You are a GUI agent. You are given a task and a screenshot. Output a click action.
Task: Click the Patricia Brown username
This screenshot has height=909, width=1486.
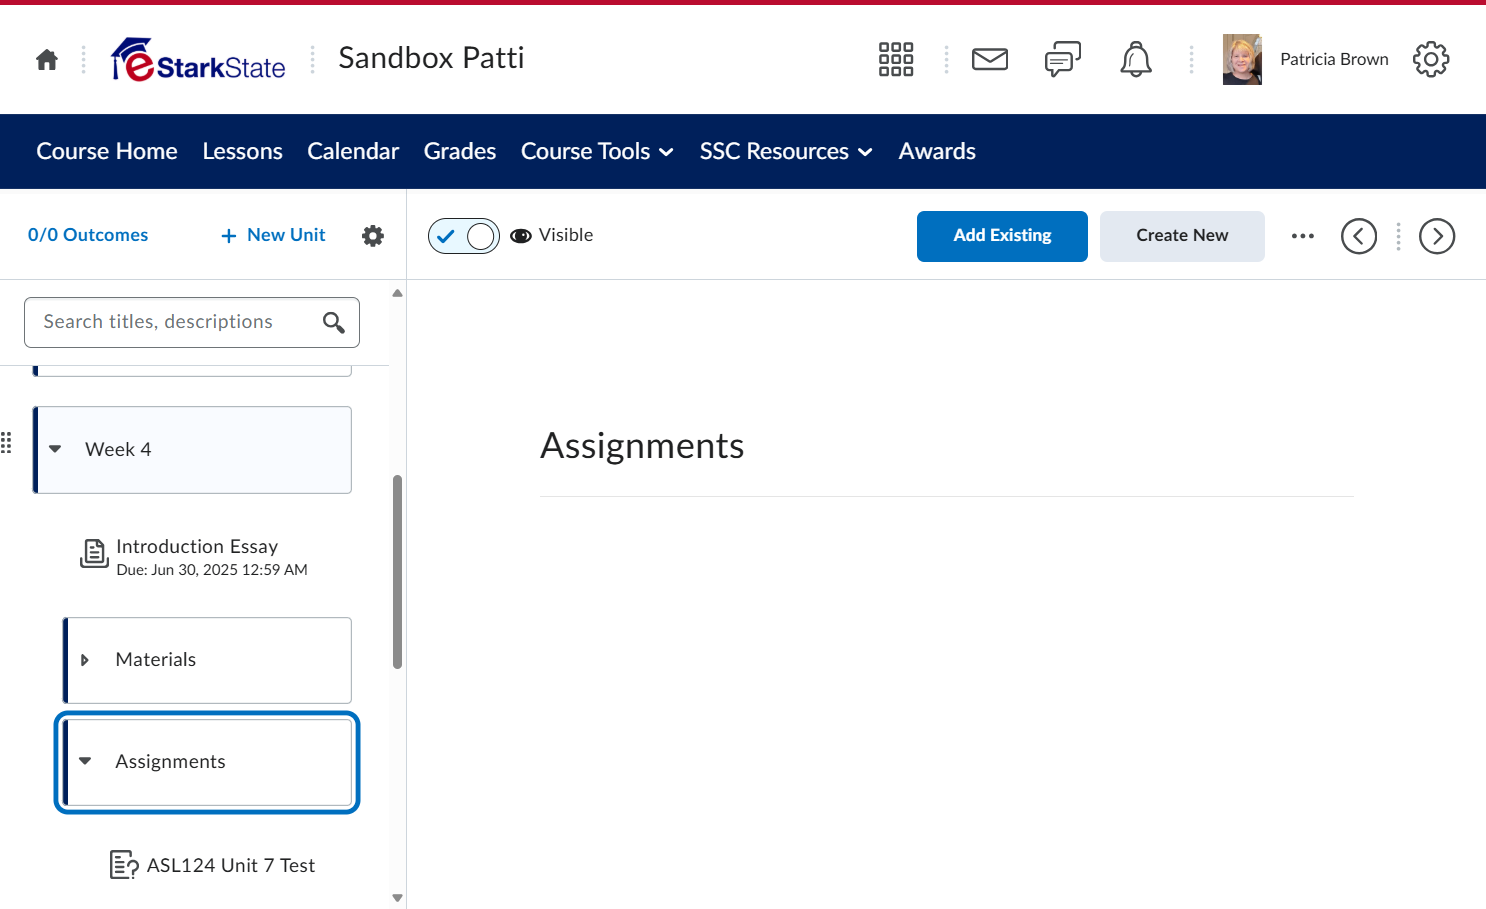click(x=1334, y=60)
